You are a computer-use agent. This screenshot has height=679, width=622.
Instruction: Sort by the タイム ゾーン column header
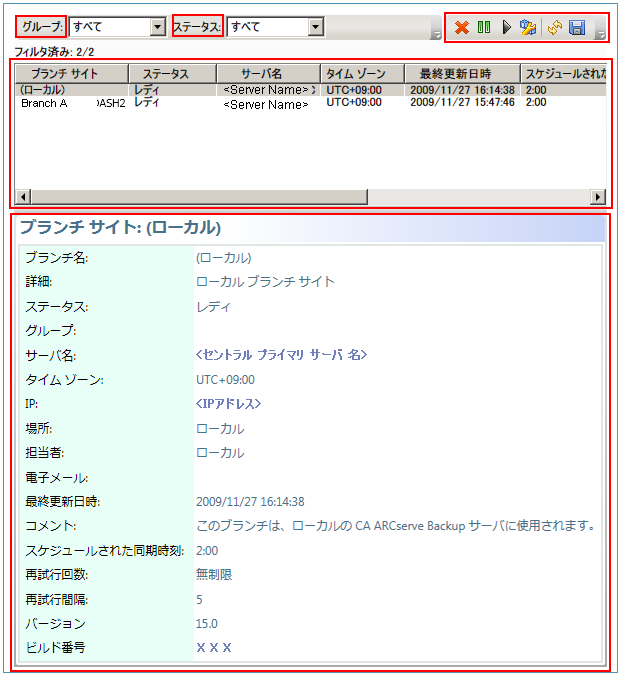(x=362, y=74)
